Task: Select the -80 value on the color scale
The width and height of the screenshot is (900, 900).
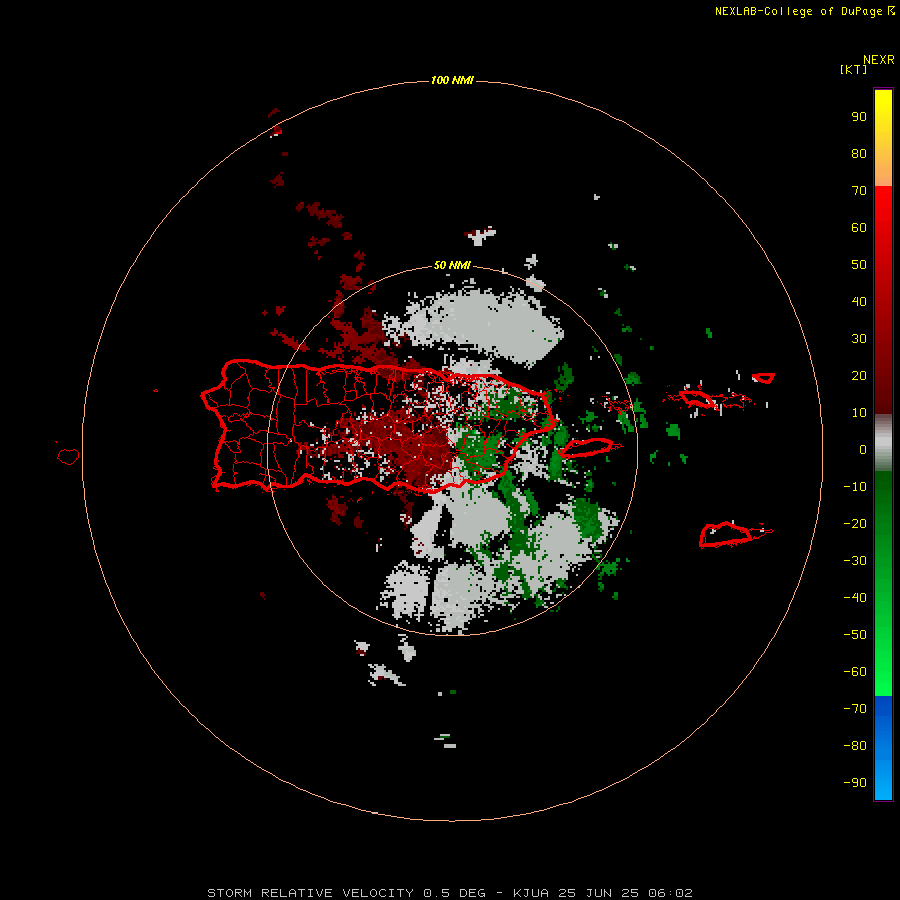Action: 855,746
